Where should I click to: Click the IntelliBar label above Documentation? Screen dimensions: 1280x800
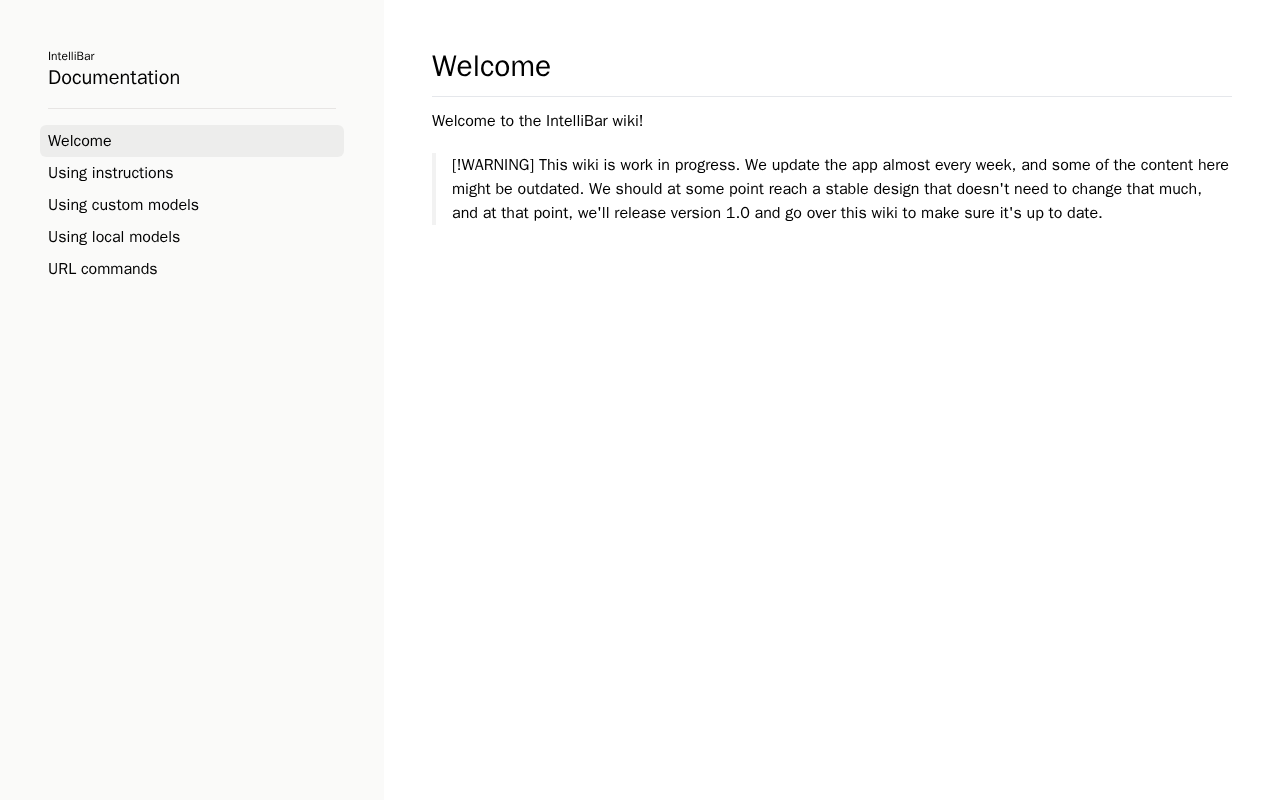71,56
